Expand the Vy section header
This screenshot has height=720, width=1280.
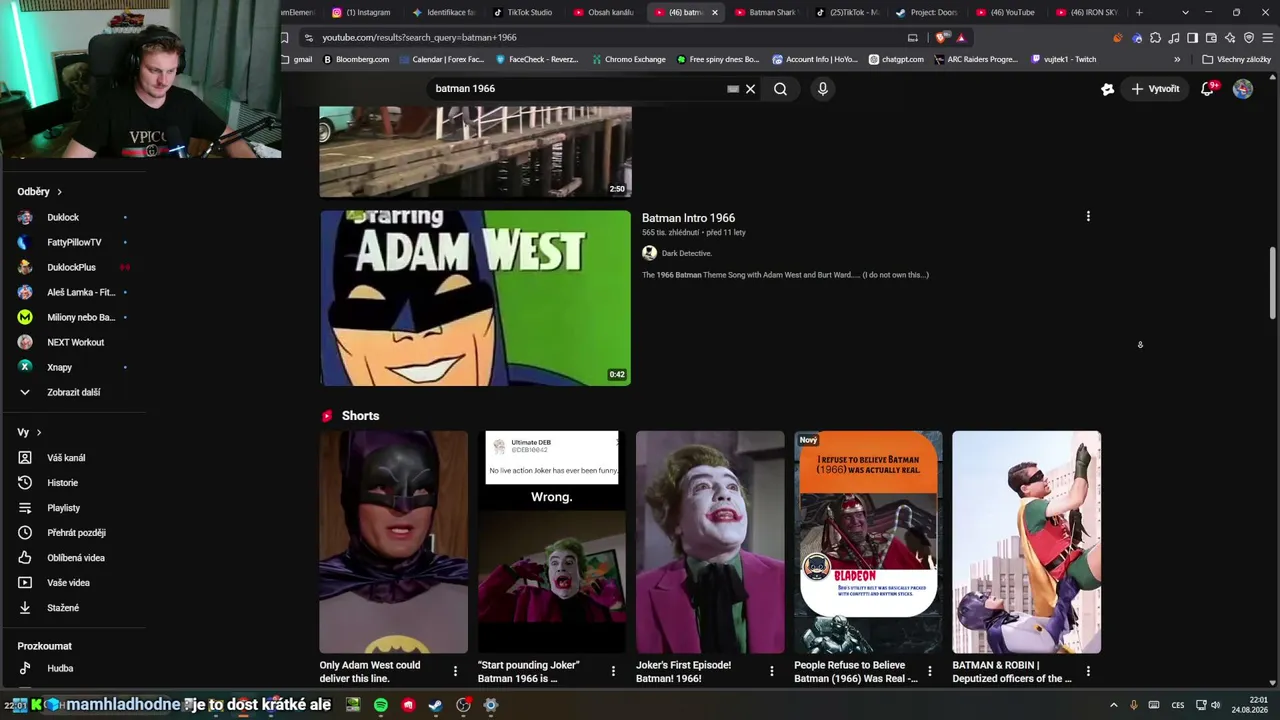coord(29,432)
